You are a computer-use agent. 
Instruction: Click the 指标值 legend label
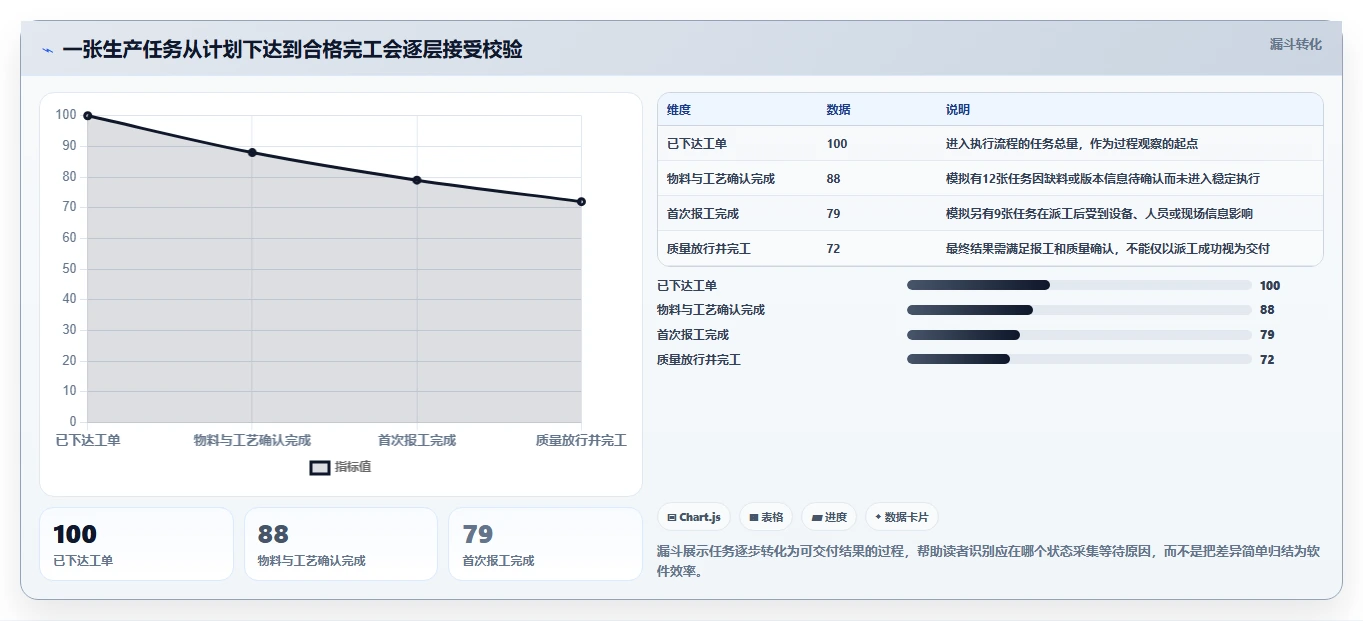tap(353, 467)
